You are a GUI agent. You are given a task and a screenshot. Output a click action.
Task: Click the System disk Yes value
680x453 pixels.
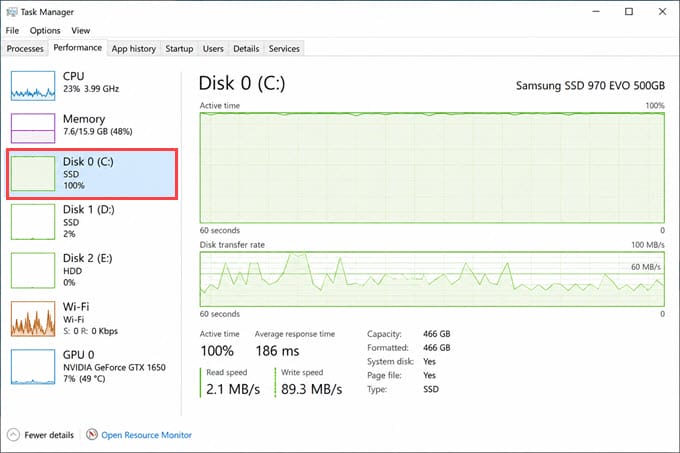tap(429, 362)
